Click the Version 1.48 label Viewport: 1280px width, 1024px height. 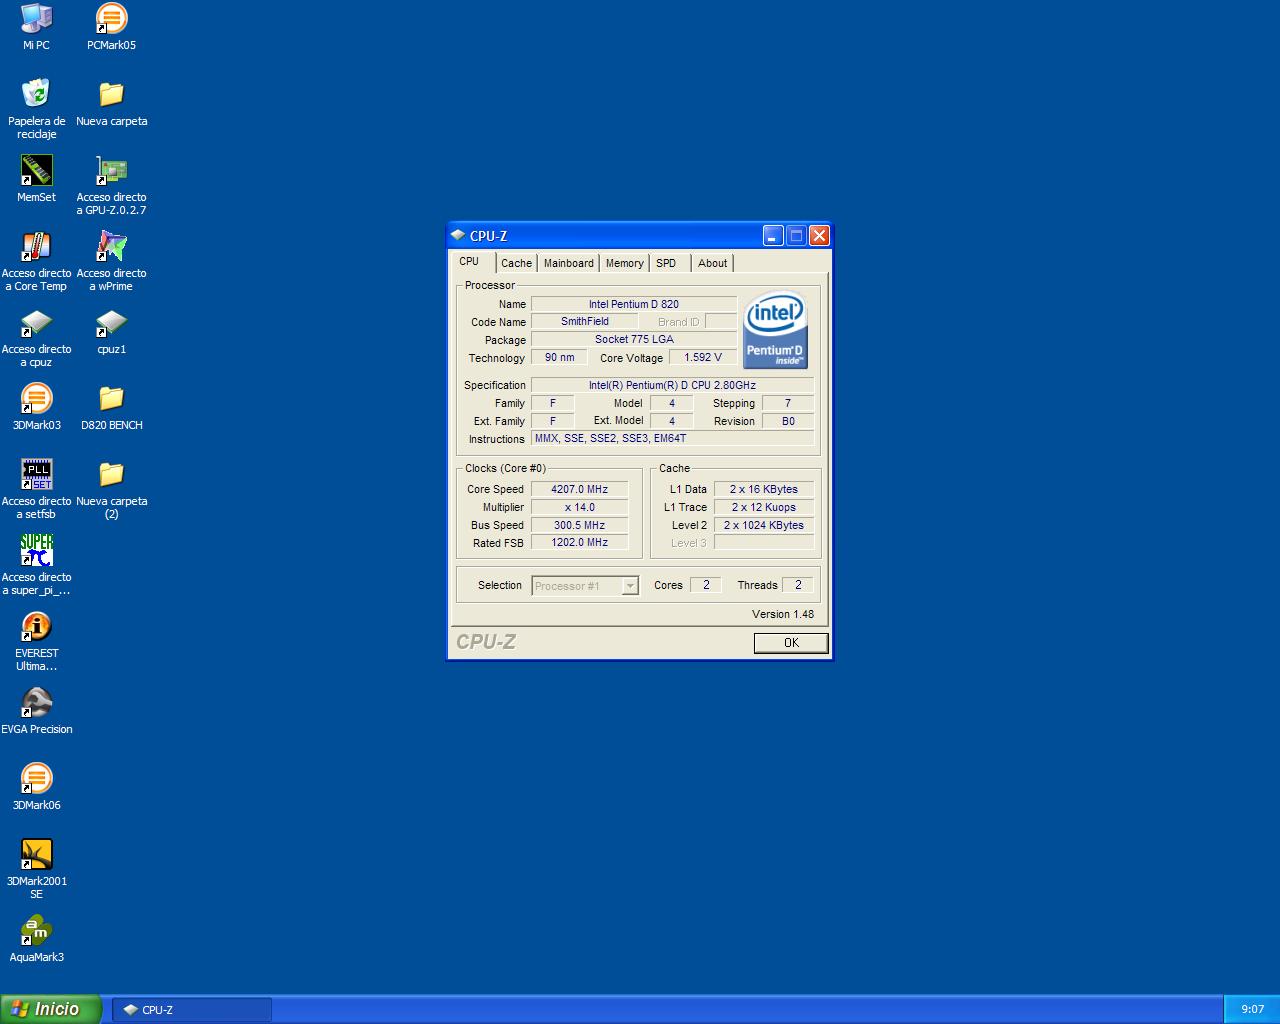point(783,614)
